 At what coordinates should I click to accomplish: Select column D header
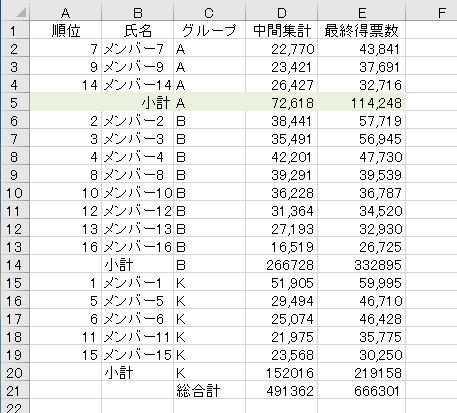(x=281, y=13)
